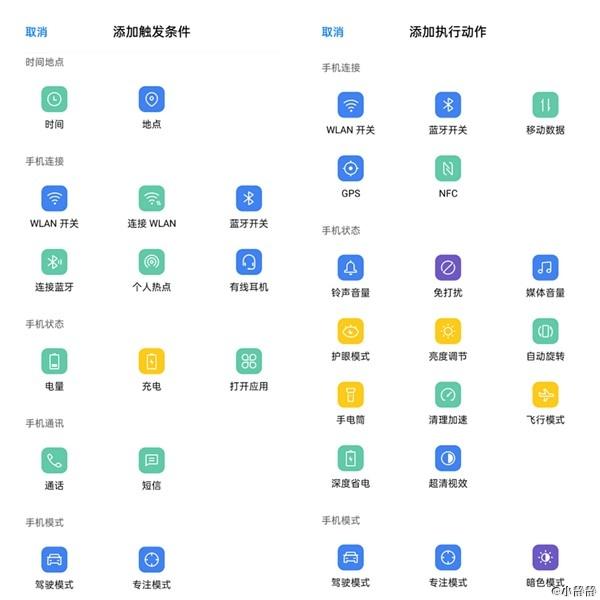600x600 pixels.
Task: Select 蓝牙开关 in trigger conditions panel
Action: (x=249, y=198)
